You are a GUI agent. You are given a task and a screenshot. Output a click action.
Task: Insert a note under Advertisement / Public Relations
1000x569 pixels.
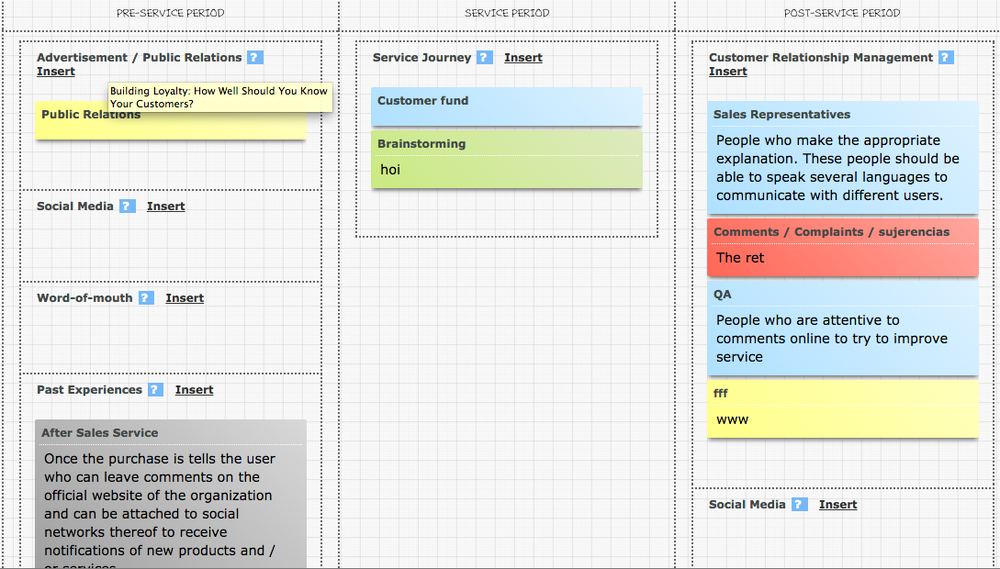click(56, 72)
